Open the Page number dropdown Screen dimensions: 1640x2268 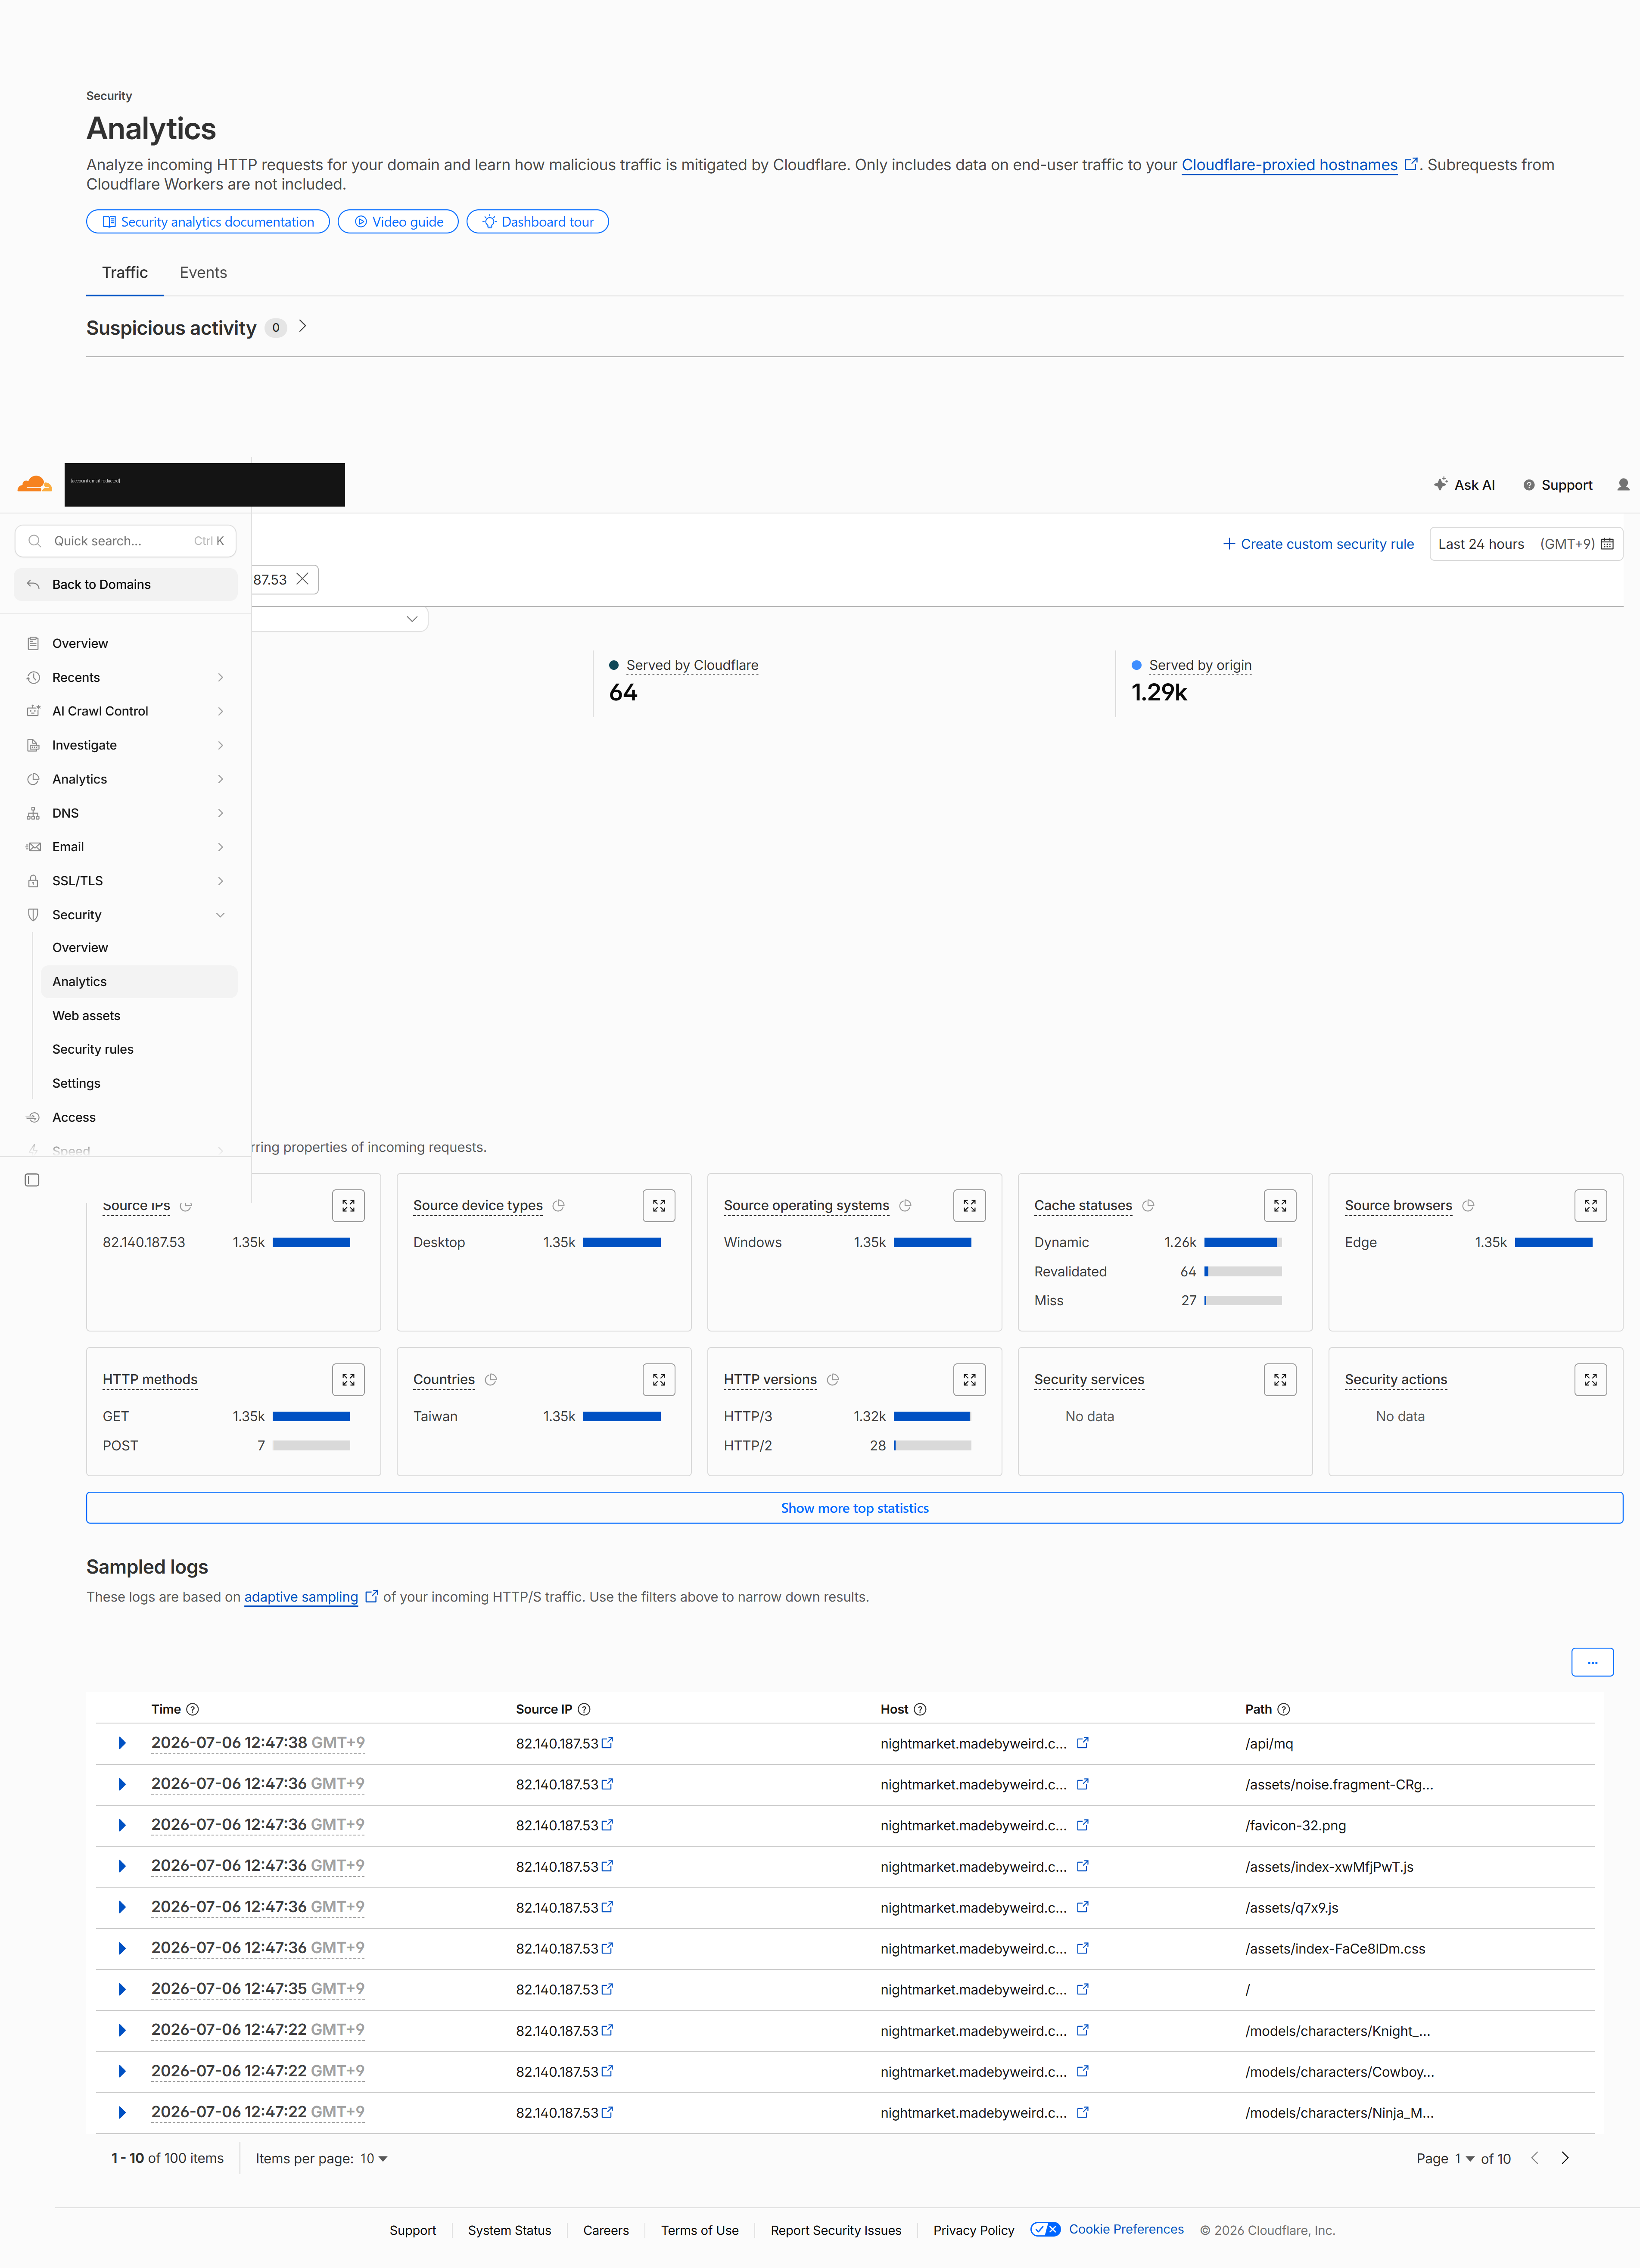tap(1465, 2158)
